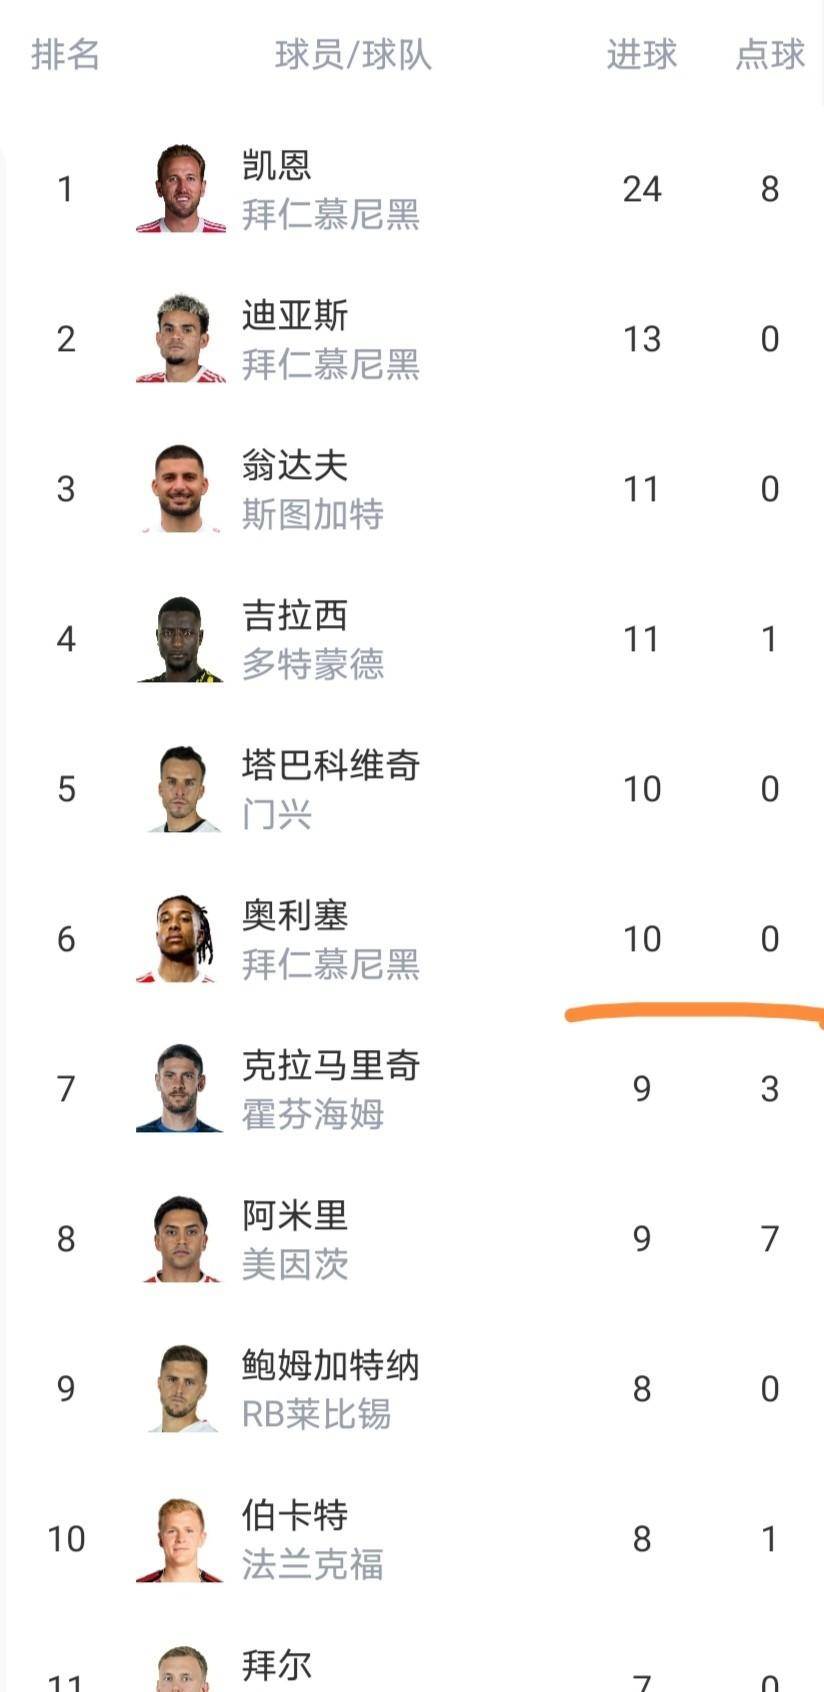Open the 法兰克福 team link
824x1692 pixels.
point(312,1564)
